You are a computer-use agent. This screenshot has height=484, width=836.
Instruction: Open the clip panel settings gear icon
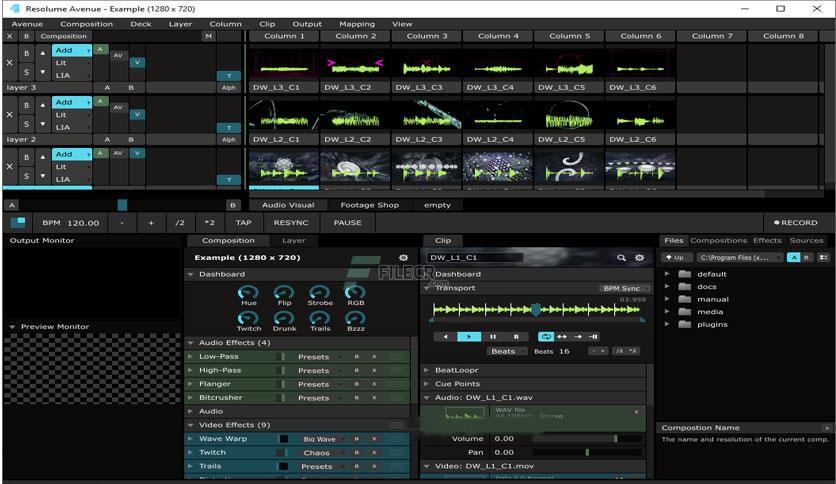(639, 257)
